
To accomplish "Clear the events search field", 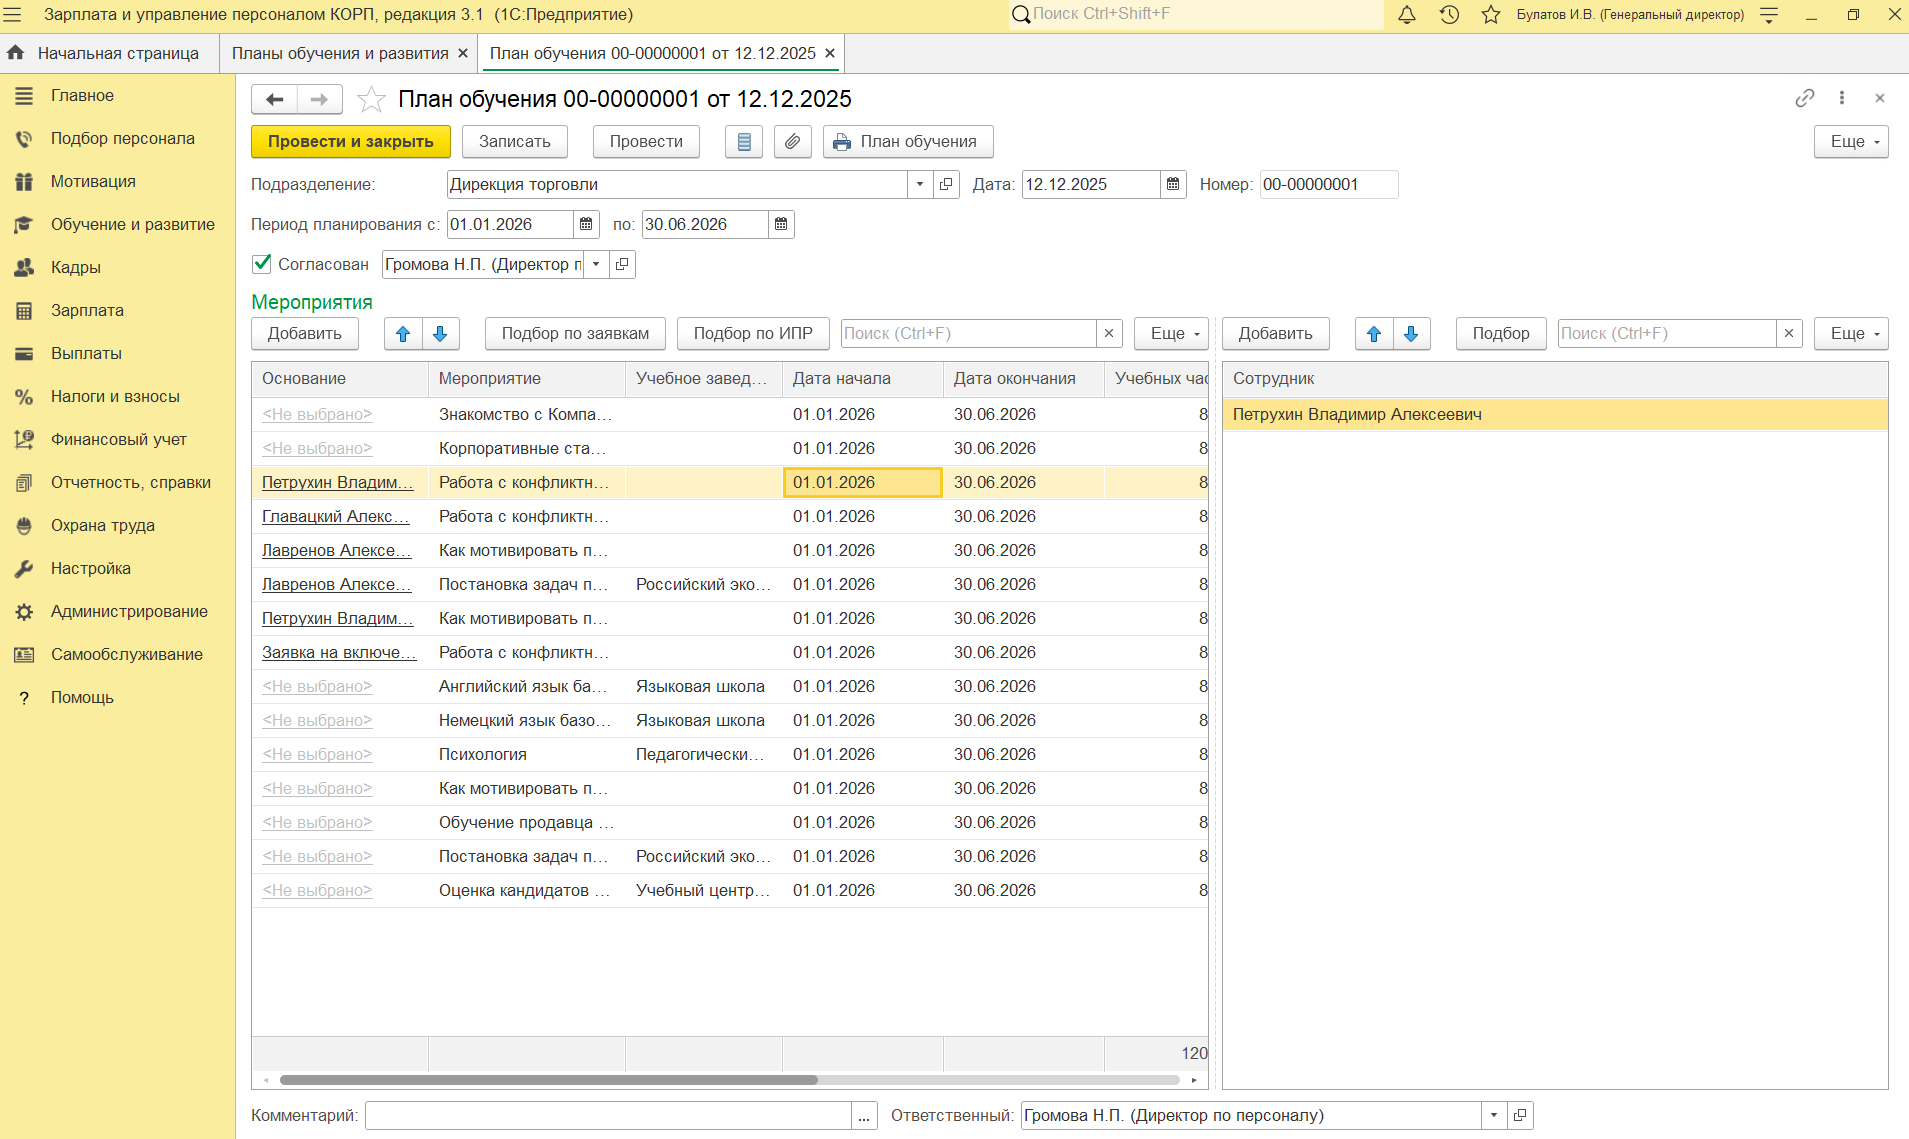I will 1108,334.
